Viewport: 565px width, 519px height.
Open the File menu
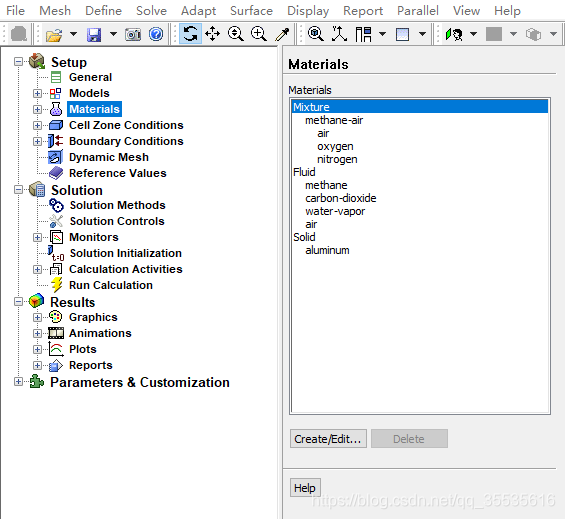(15, 11)
